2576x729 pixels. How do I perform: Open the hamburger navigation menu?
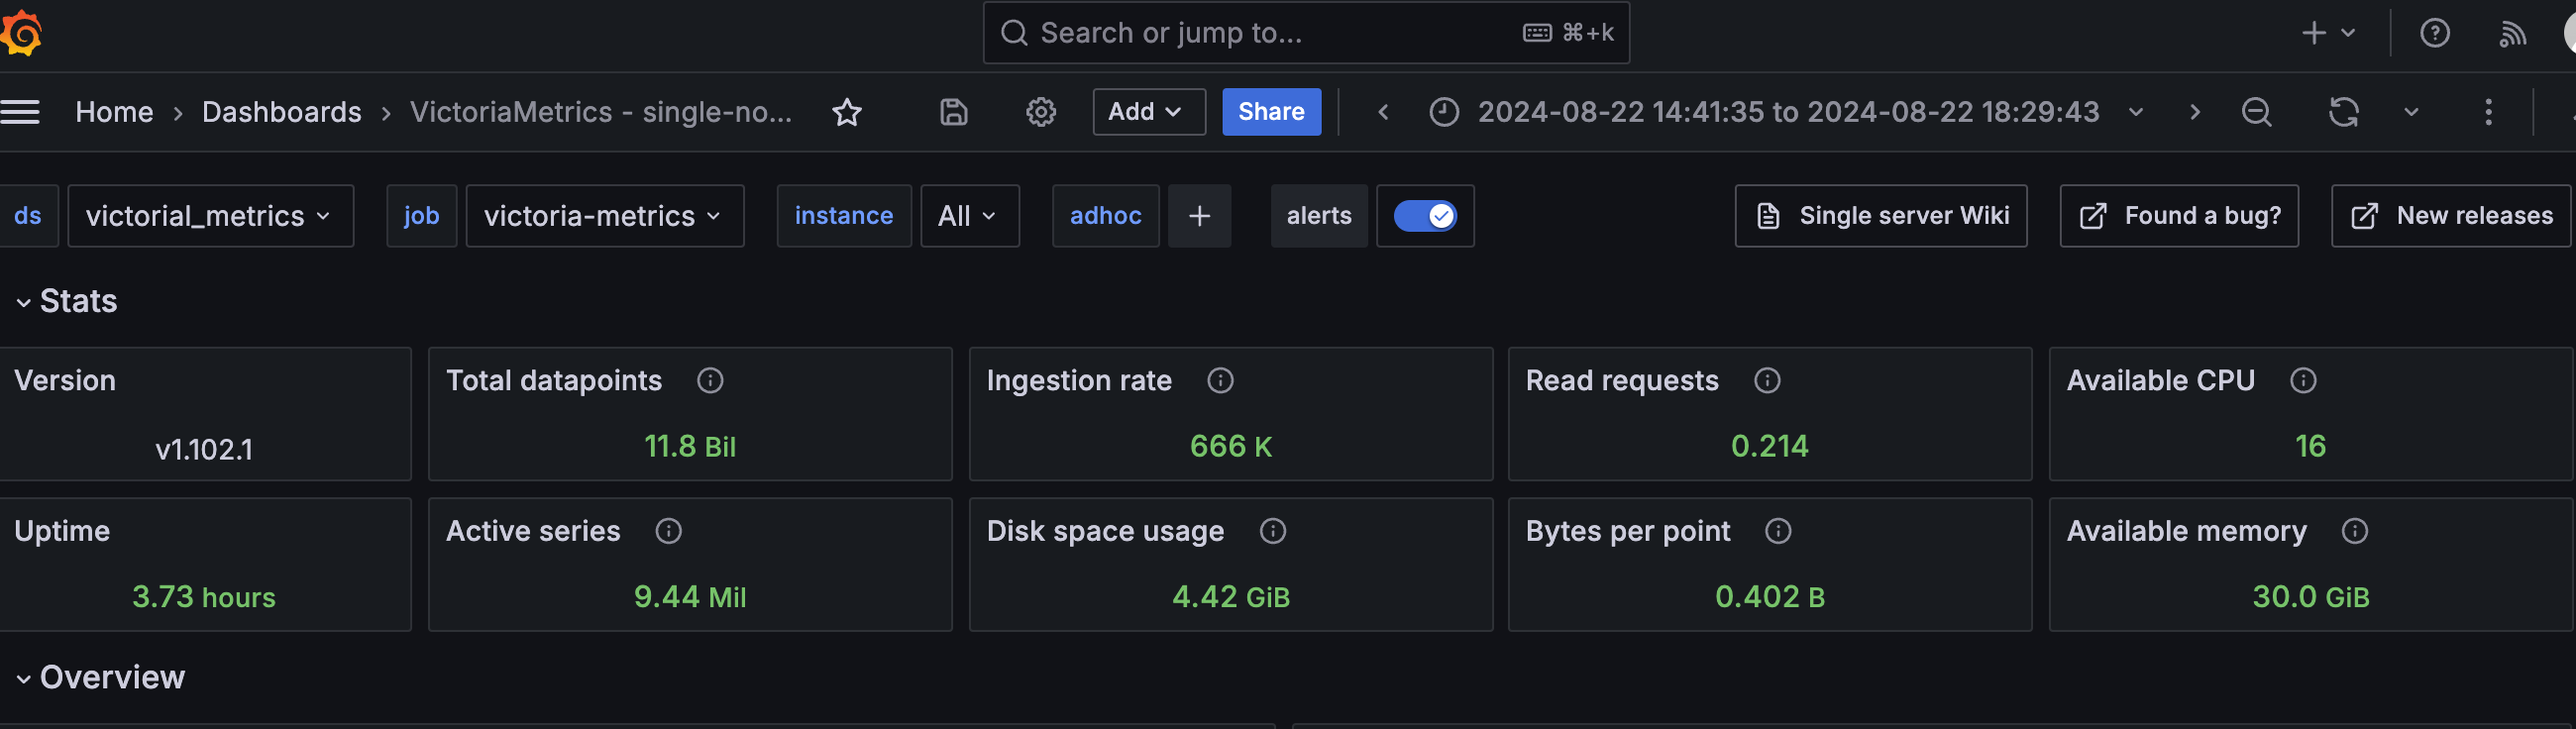click(x=20, y=112)
